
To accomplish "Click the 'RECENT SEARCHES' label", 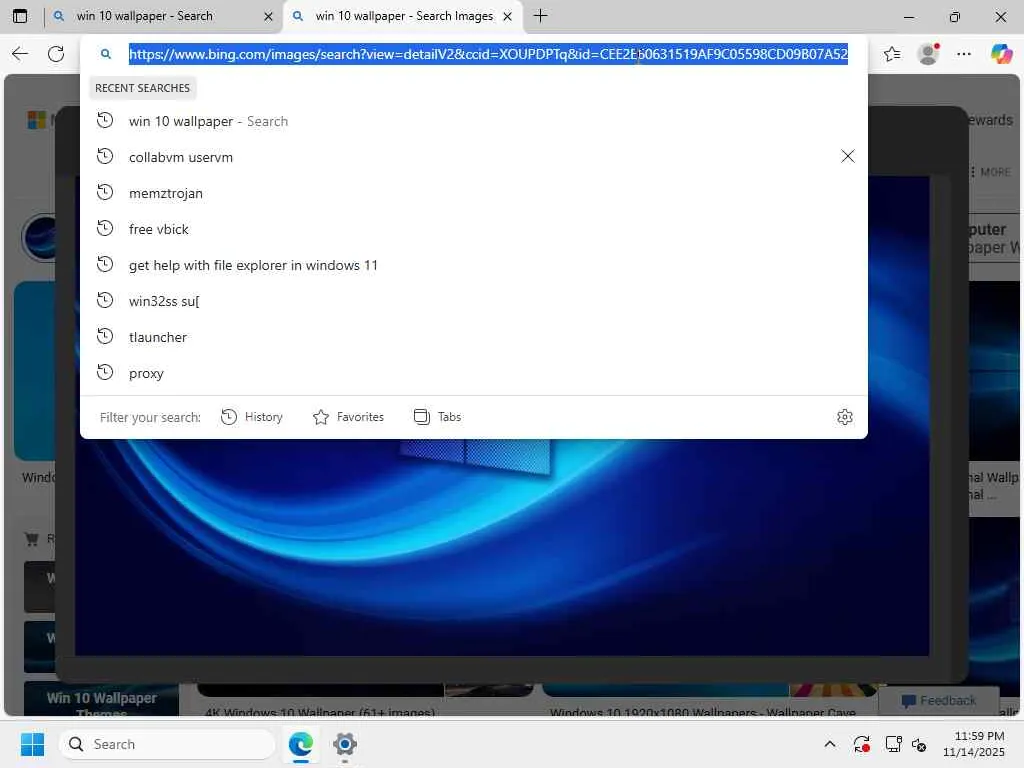I will 142,88.
